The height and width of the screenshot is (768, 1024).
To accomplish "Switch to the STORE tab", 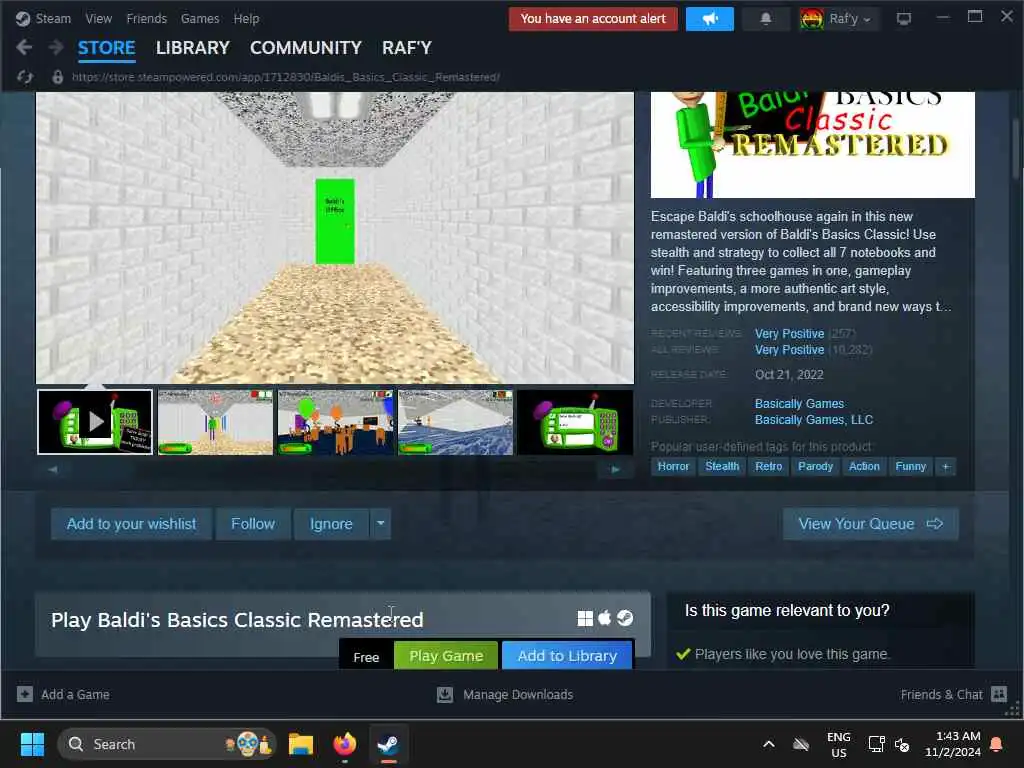I will pyautogui.click(x=106, y=48).
